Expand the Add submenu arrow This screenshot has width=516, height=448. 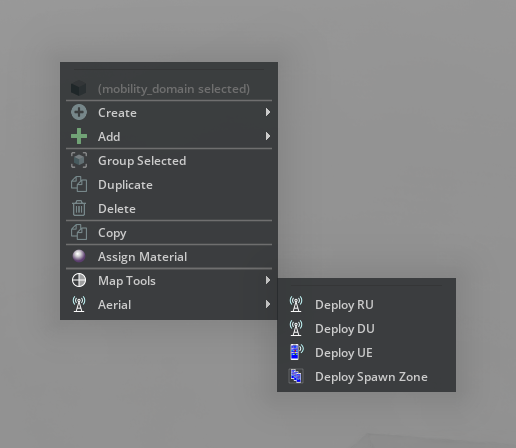coord(268,136)
